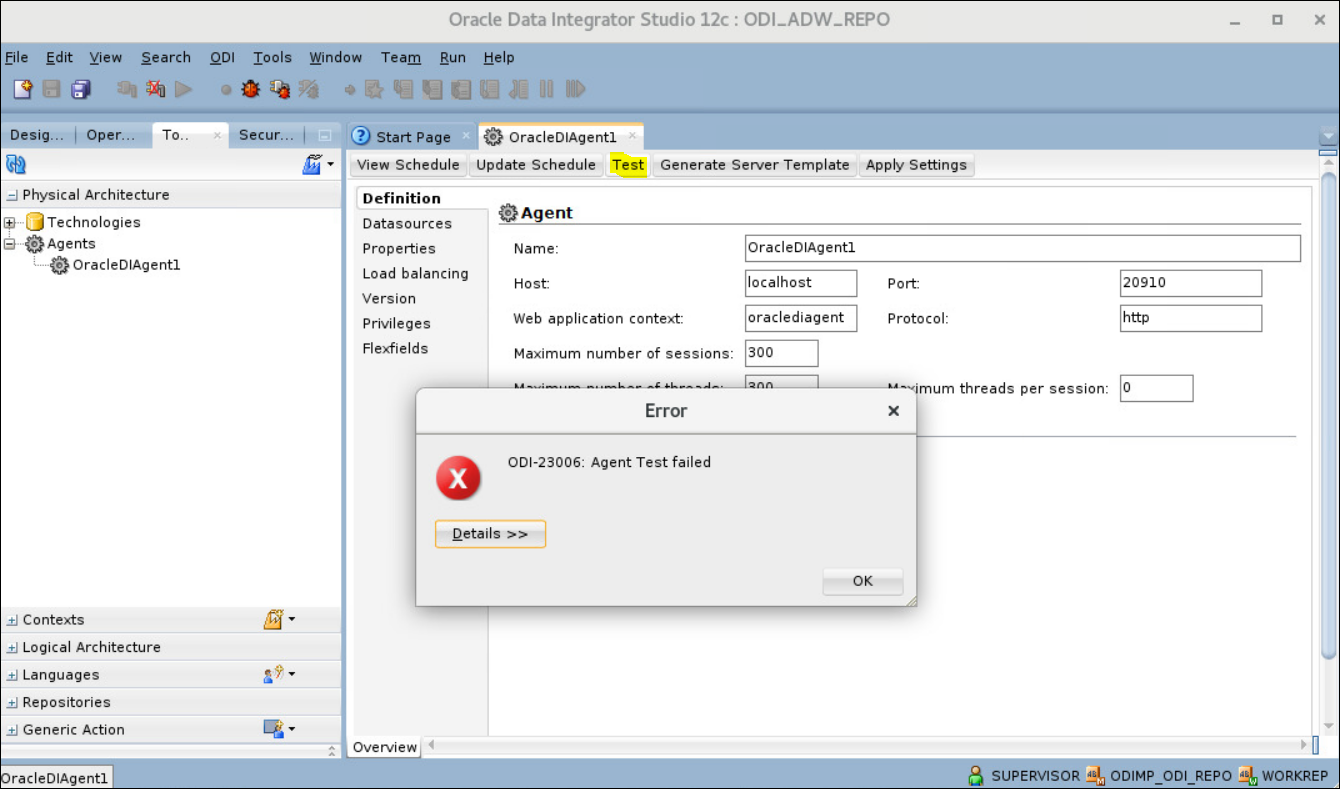Click the refresh icon in Topology panel
1340x789 pixels.
16,164
